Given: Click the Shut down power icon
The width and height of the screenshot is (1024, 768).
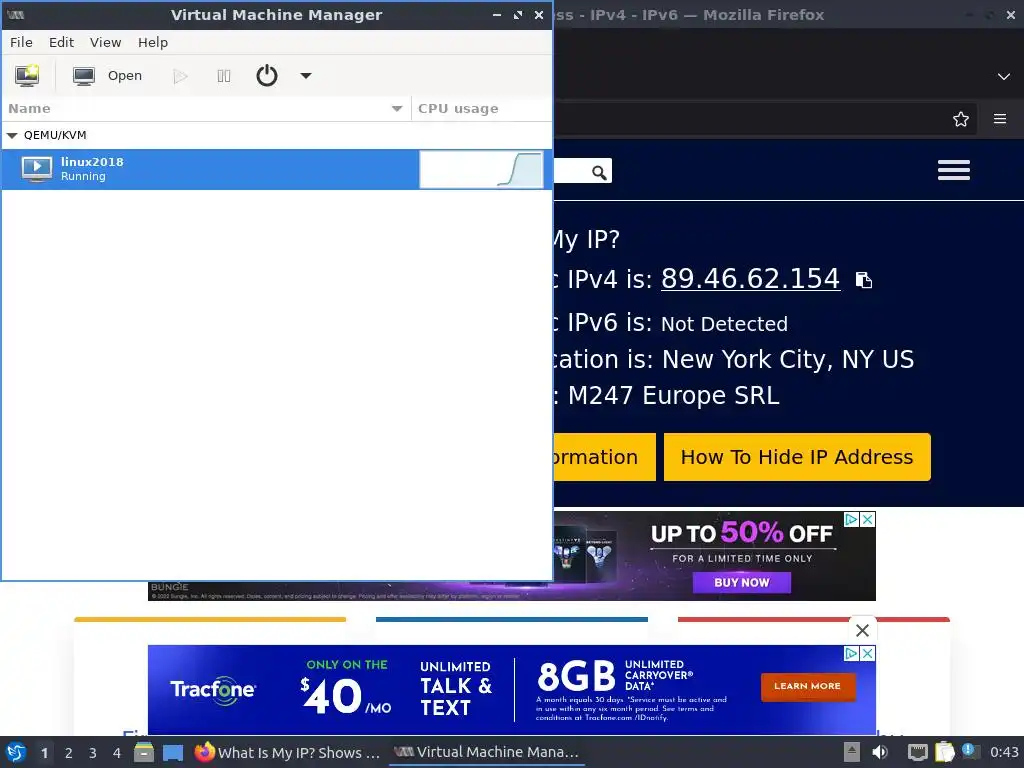Looking at the screenshot, I should coord(266,76).
